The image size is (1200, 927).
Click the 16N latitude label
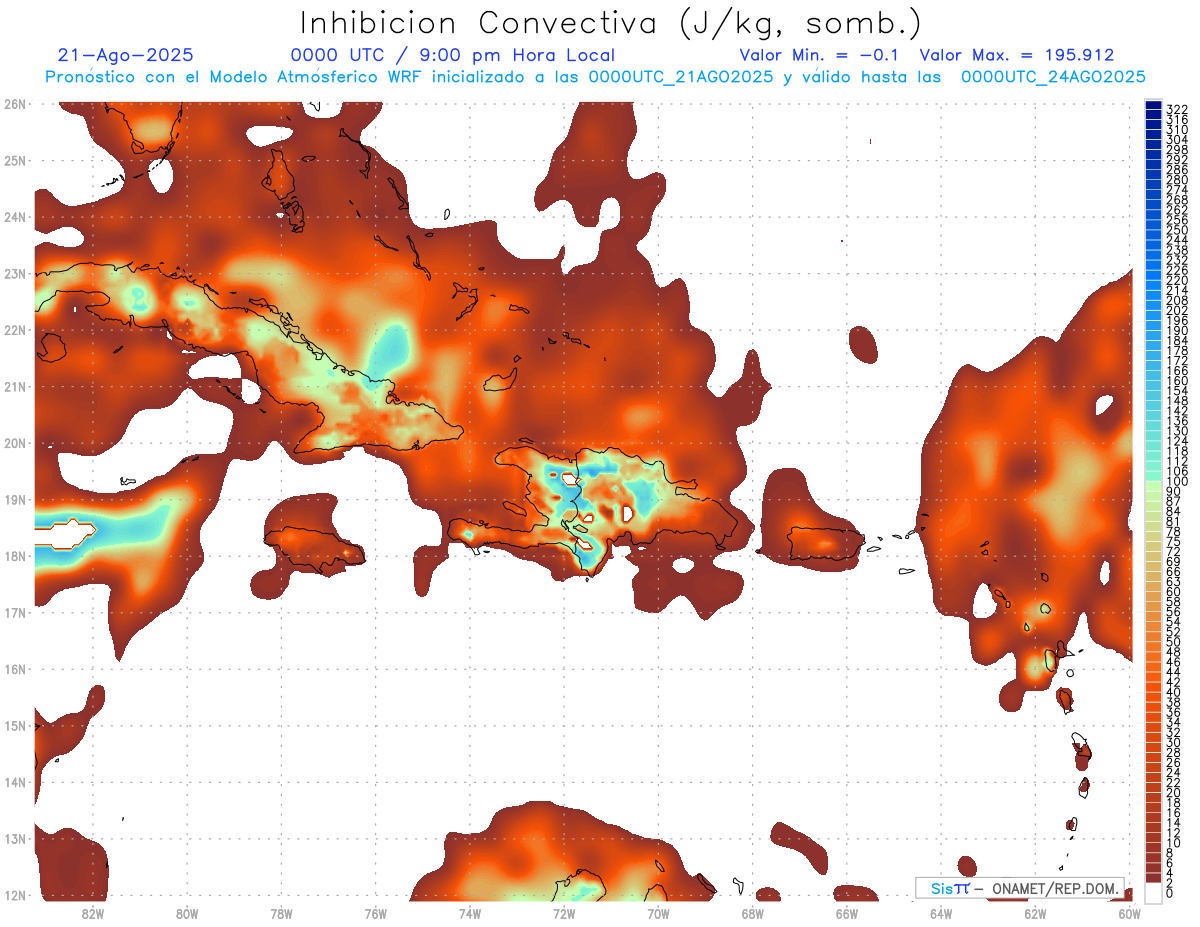tap(15, 669)
